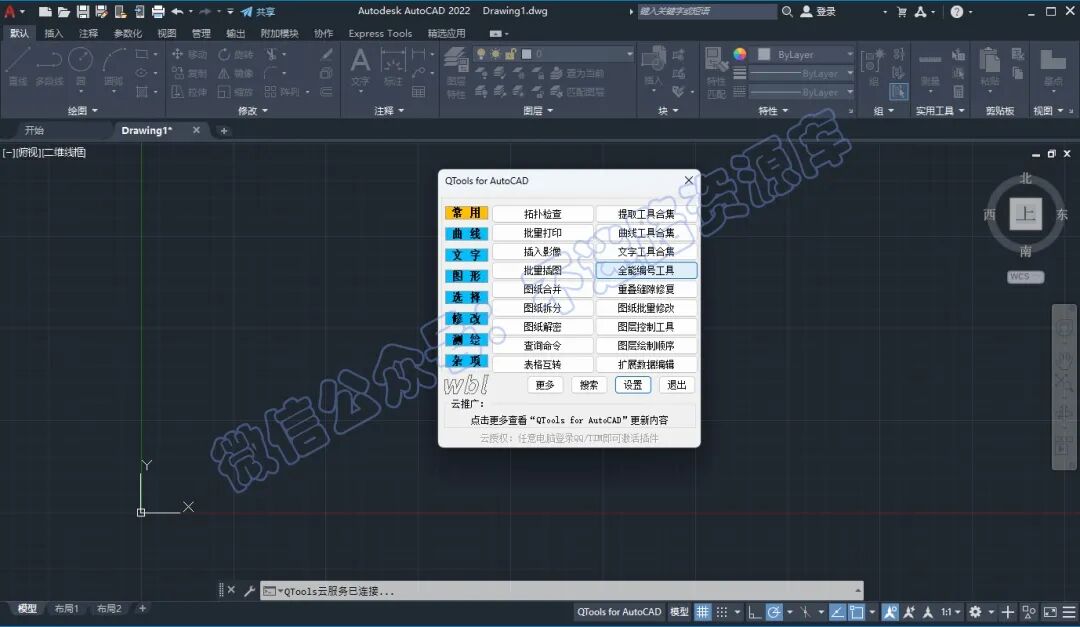Open the 插入 ribbon tab

coord(53,33)
